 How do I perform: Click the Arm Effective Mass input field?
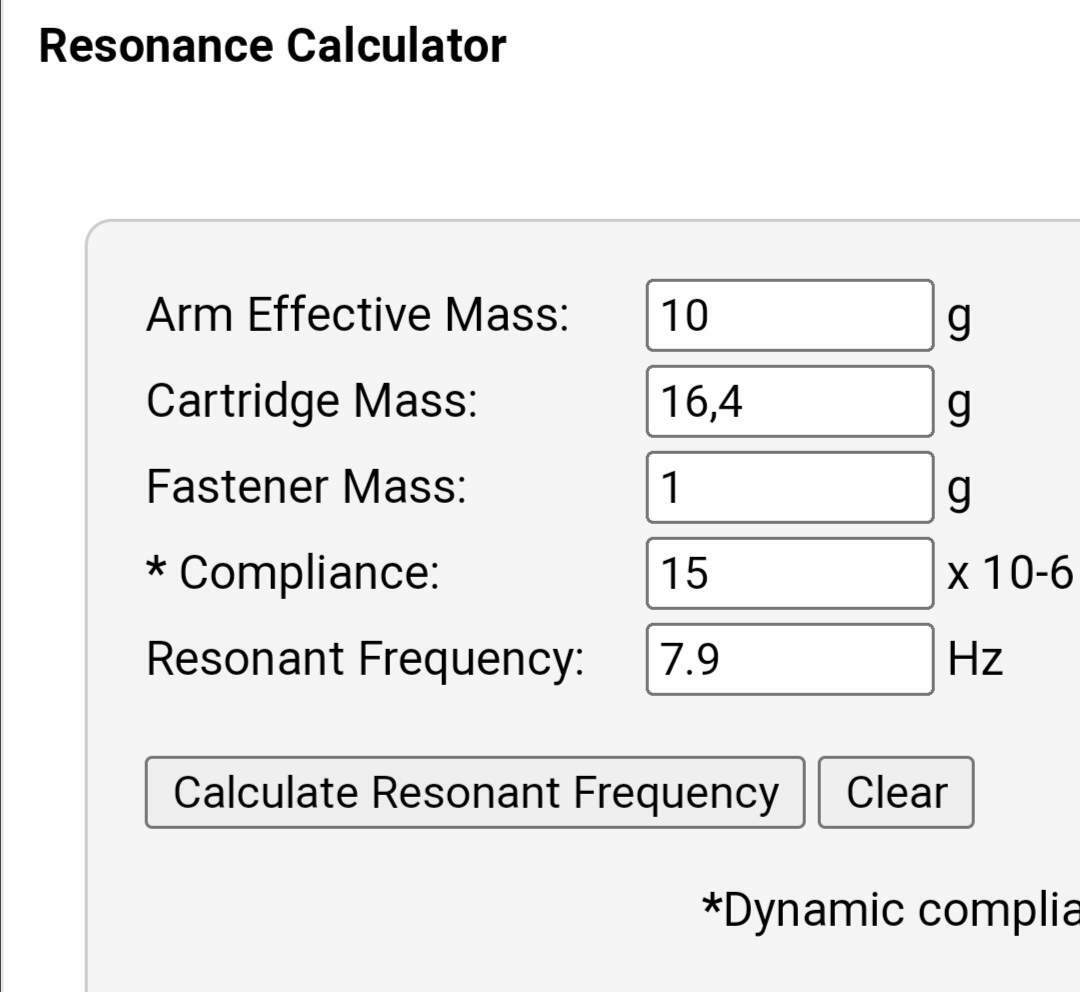[x=790, y=316]
